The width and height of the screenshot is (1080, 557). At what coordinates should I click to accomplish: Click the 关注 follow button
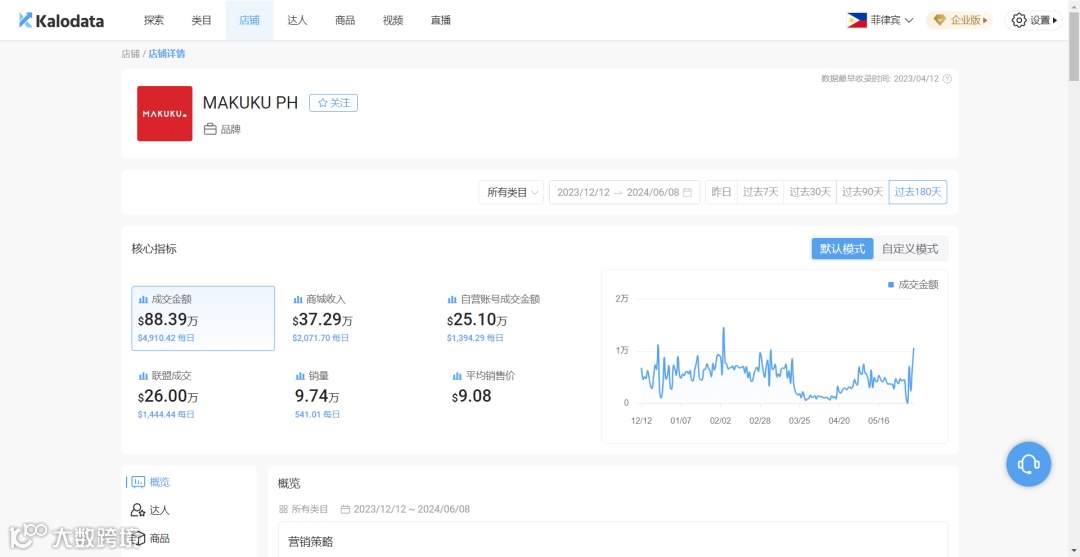pos(333,103)
